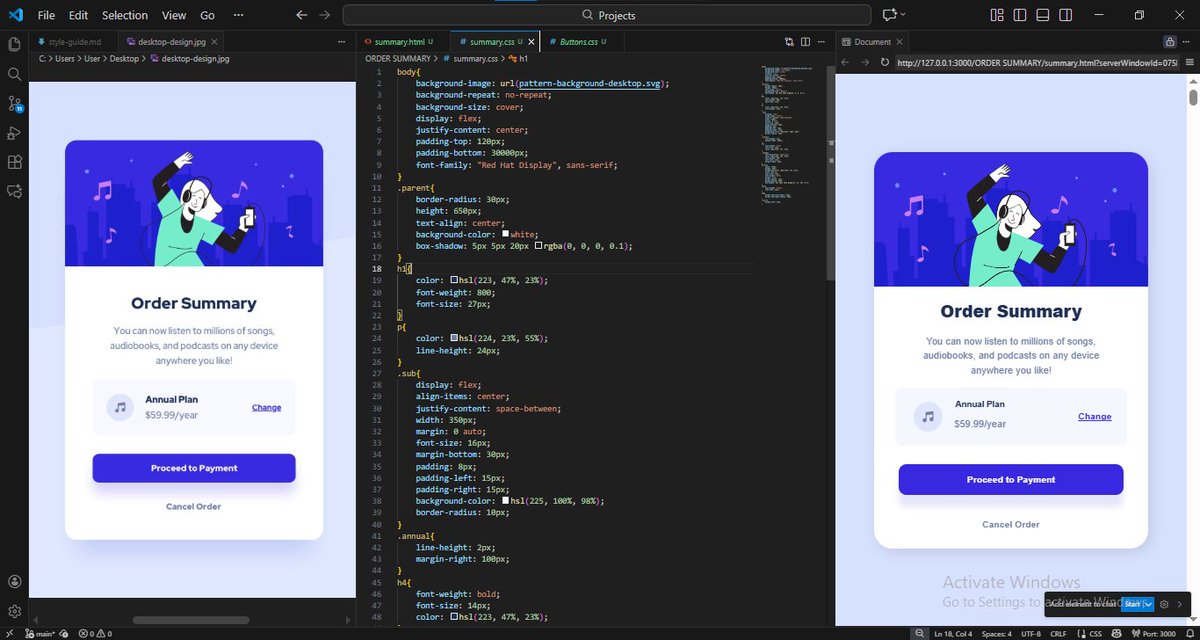1200x640 pixels.
Task: Click Desktop folder in image breadcrumb
Action: [x=124, y=59]
